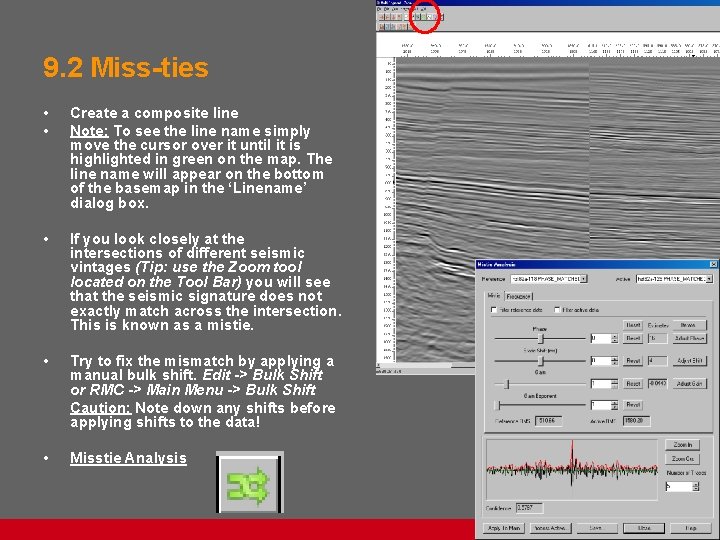The image size is (720, 540).
Task: Click the Apply to Main button
Action: coord(504,528)
